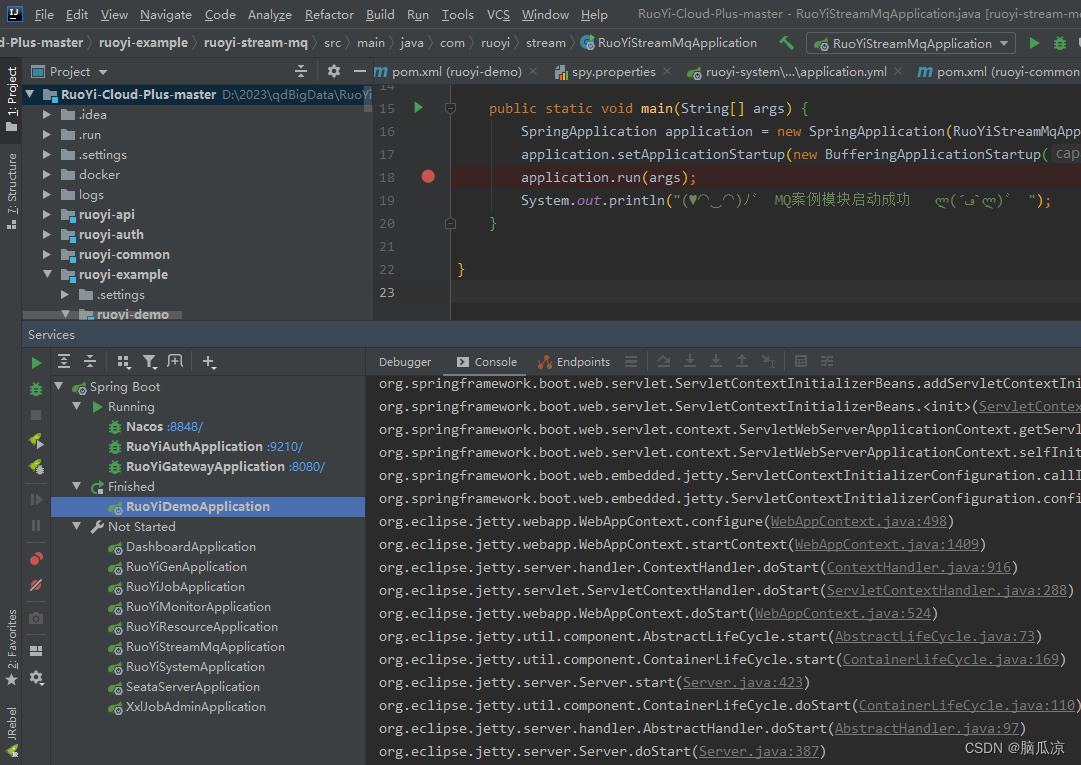Collapse the Not Started services group
Screen dimensions: 1081x765
pos(77,527)
